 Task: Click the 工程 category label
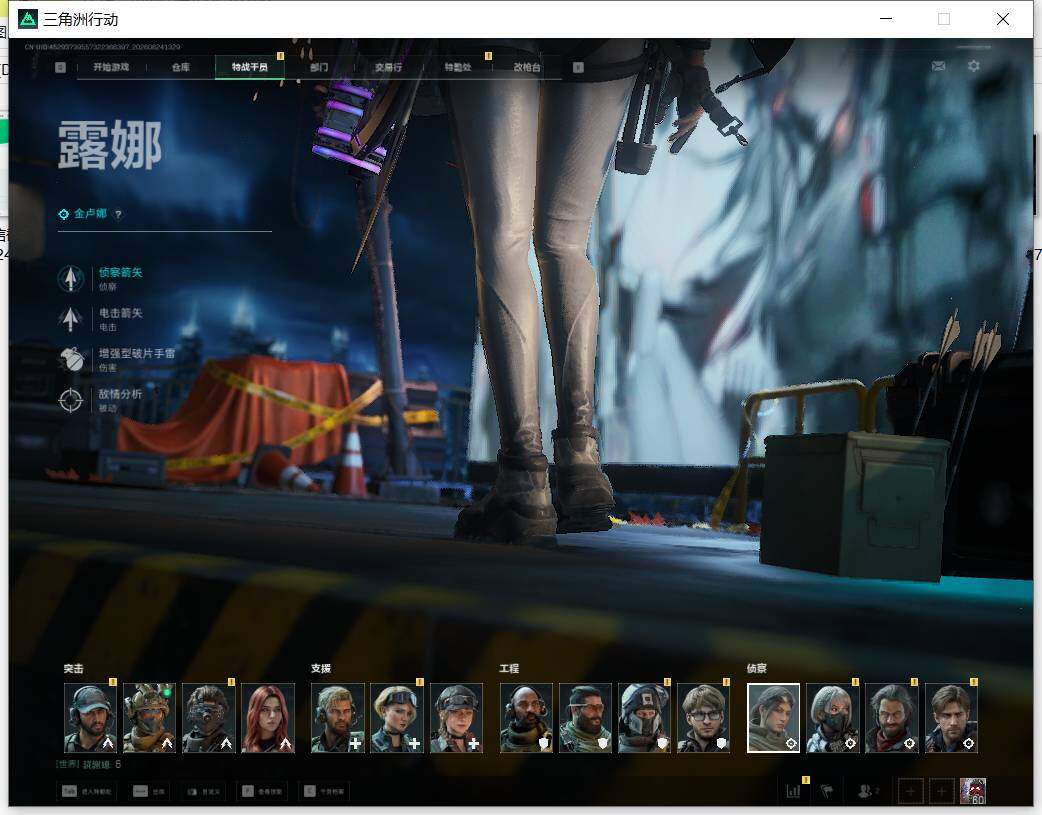click(x=510, y=669)
